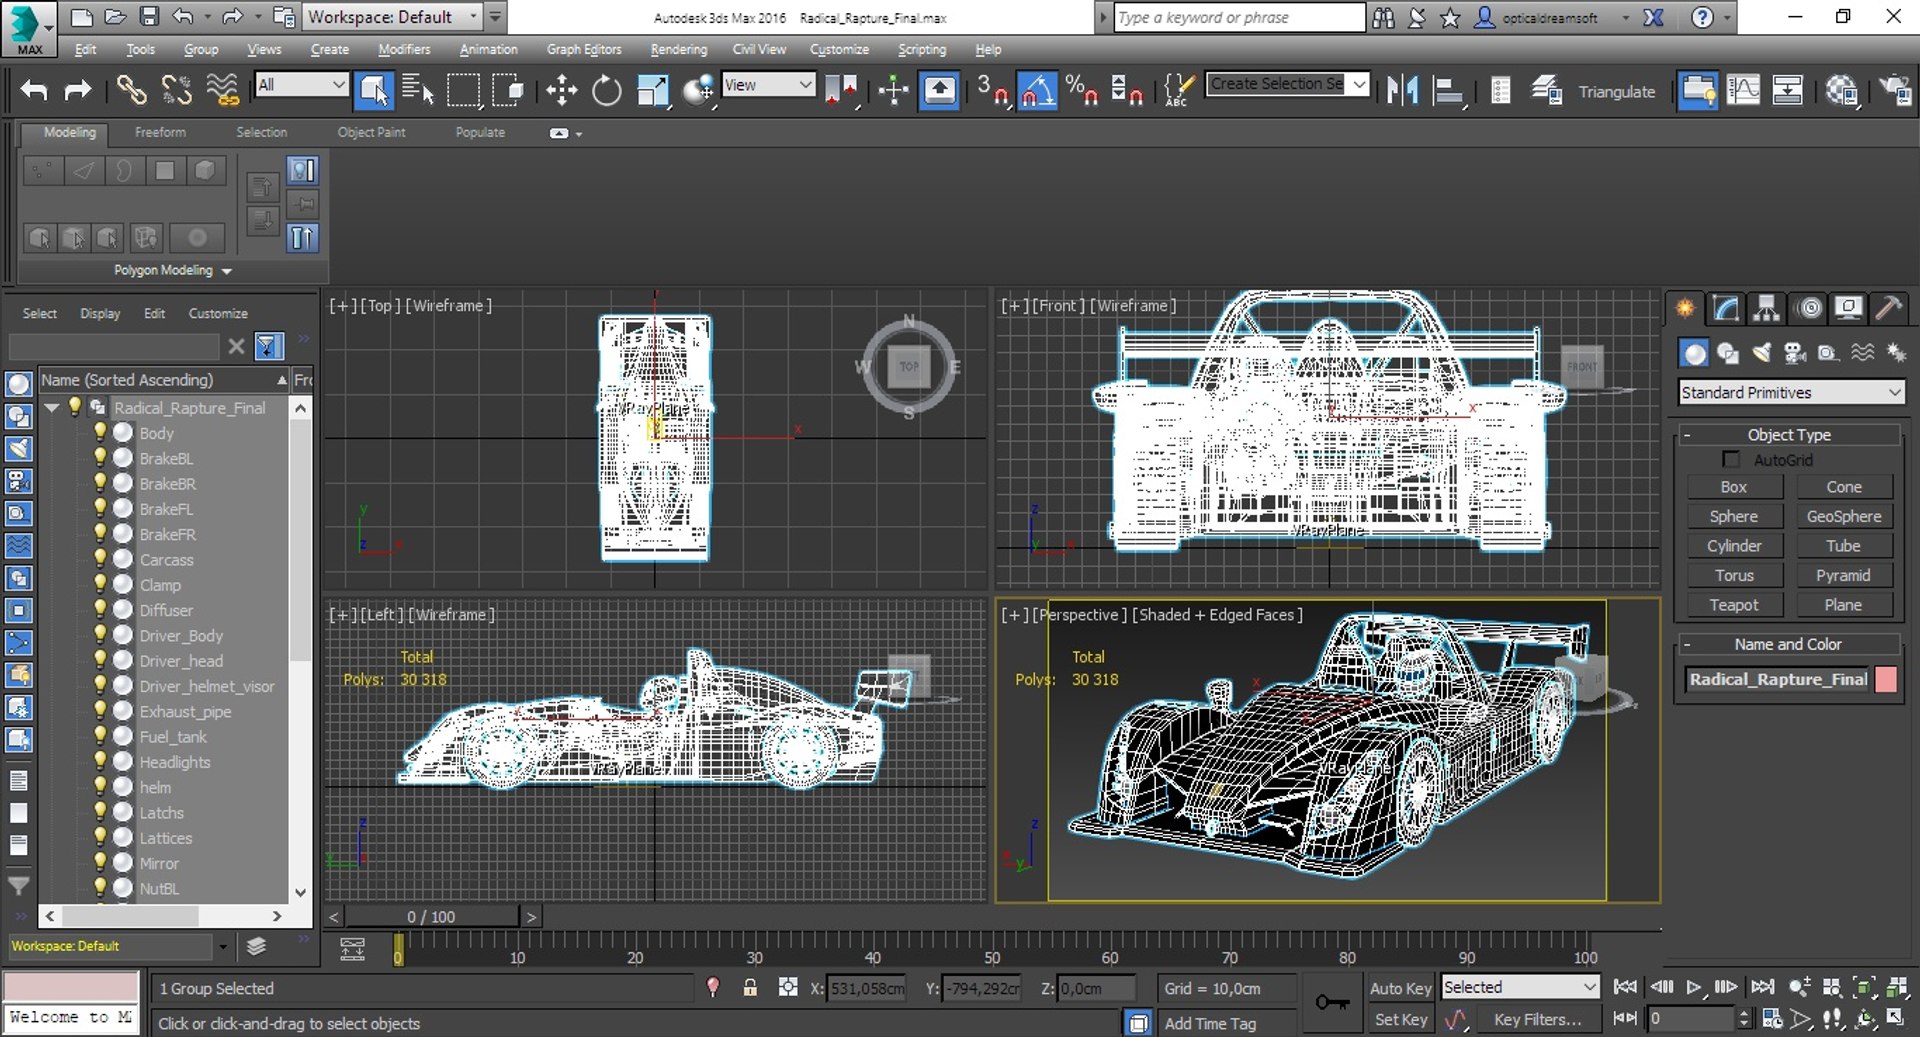Click the scene explorer scroll down arrow
This screenshot has width=1920, height=1037.
pyautogui.click(x=300, y=892)
